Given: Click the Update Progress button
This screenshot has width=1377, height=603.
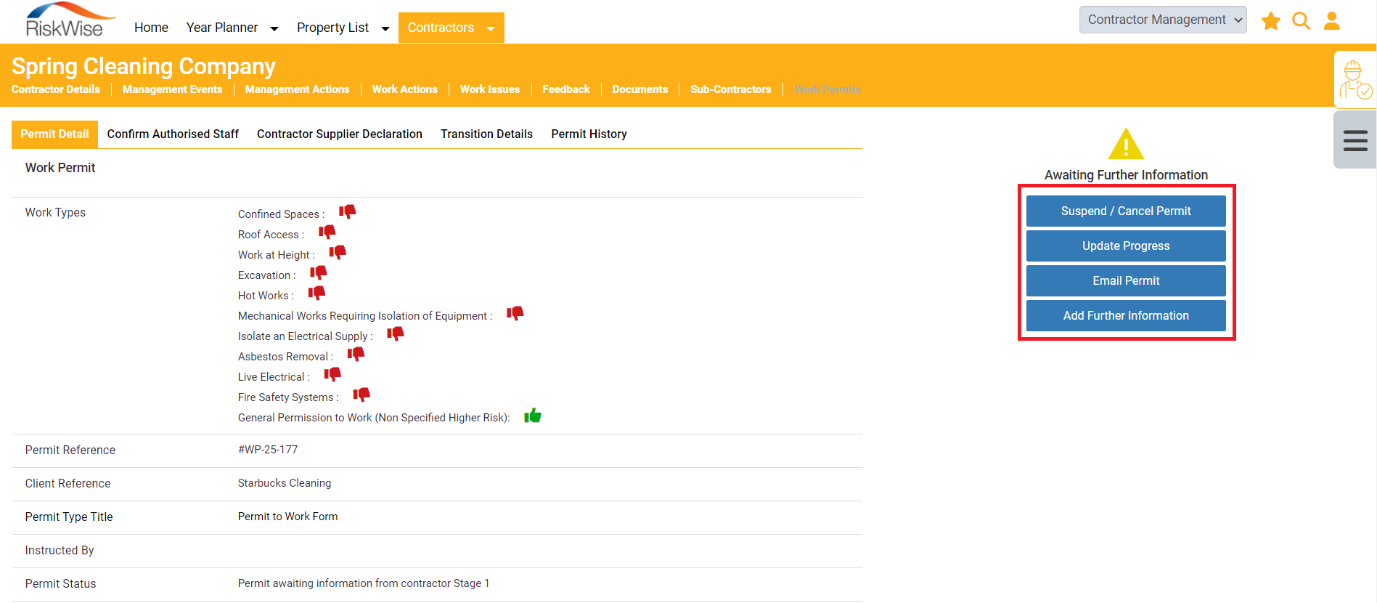Looking at the screenshot, I should tap(1126, 246).
